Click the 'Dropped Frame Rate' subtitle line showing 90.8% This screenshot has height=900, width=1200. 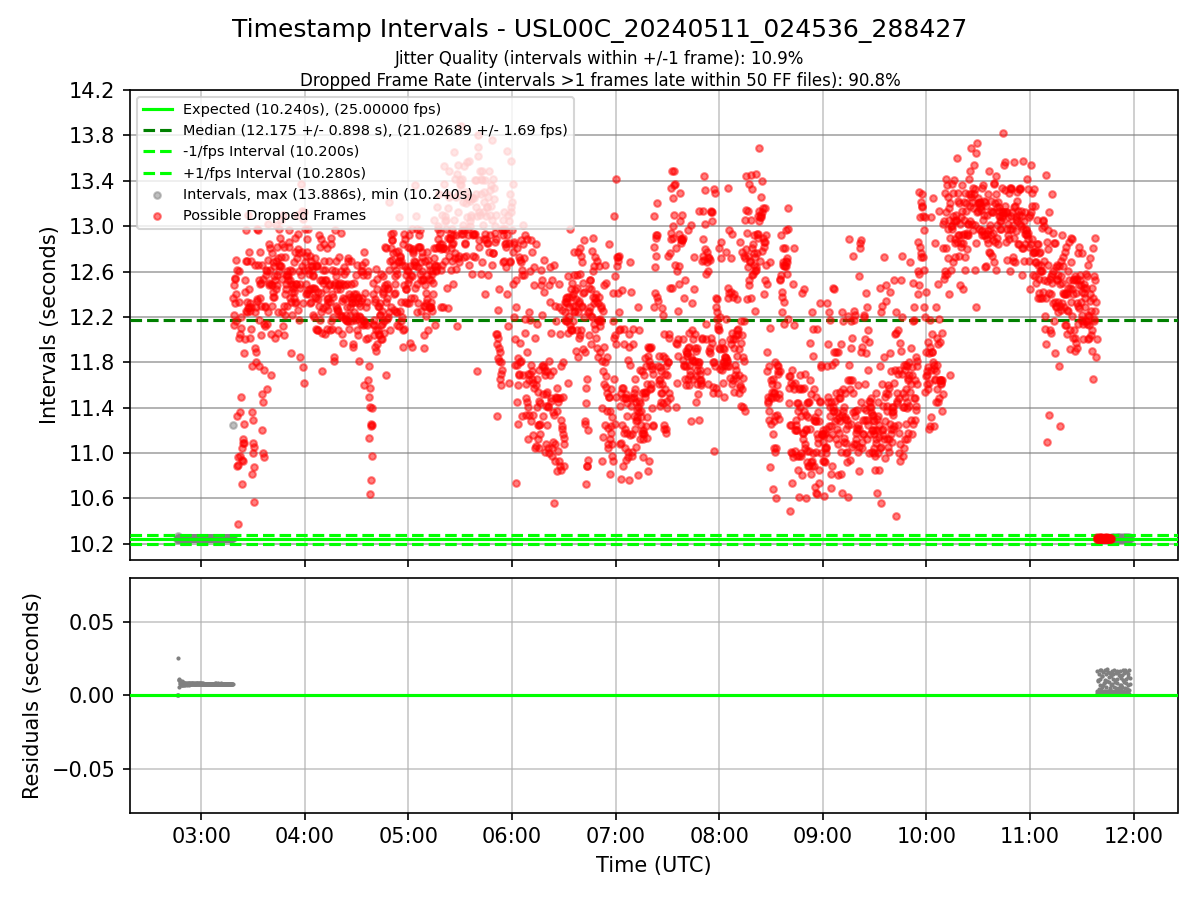pyautogui.click(x=599, y=79)
